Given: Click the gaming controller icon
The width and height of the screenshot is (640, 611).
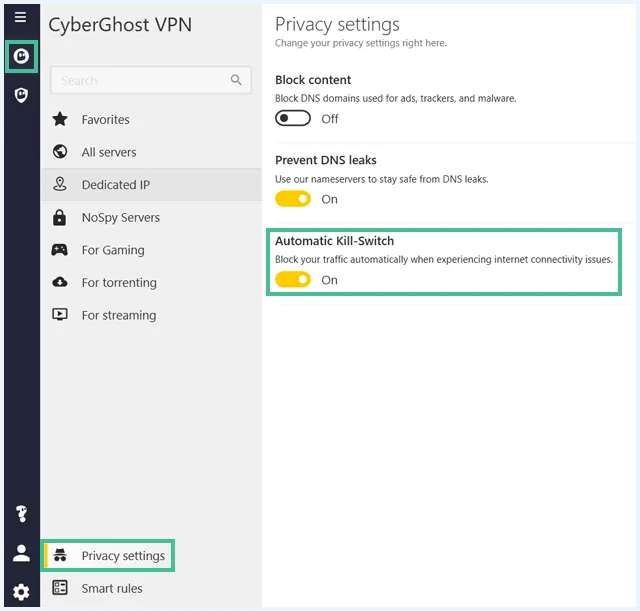Looking at the screenshot, I should (x=60, y=249).
